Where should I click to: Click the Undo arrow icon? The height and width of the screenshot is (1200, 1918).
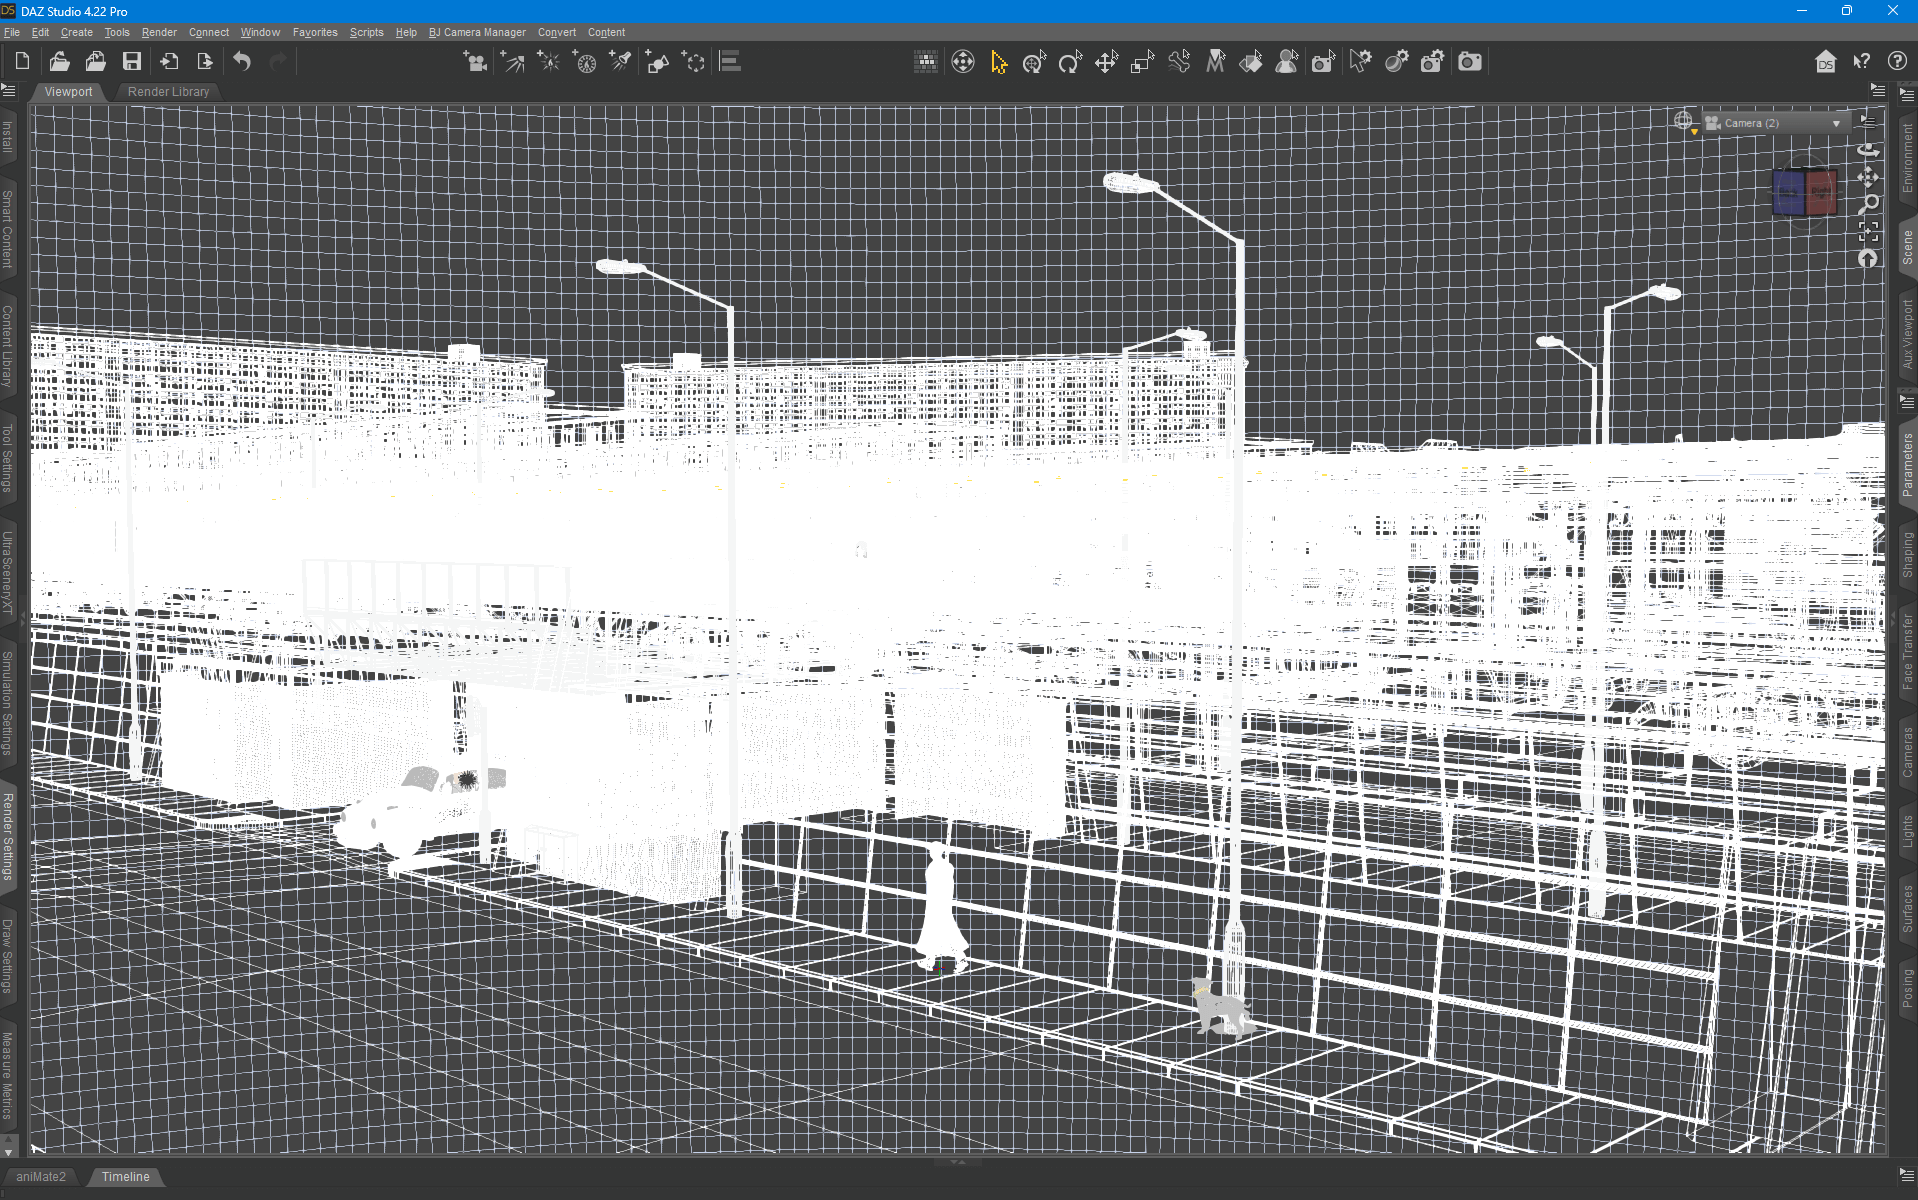pos(242,62)
